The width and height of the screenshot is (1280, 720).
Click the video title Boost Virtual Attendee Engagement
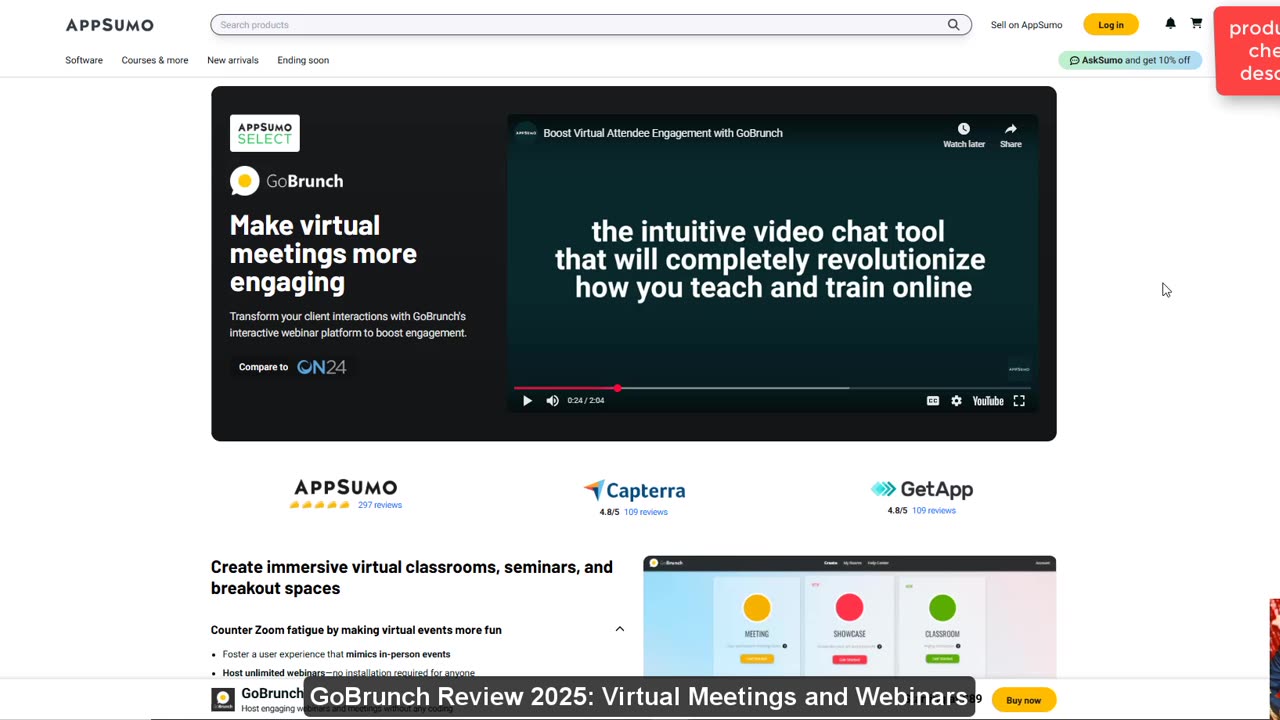pyautogui.click(x=663, y=133)
